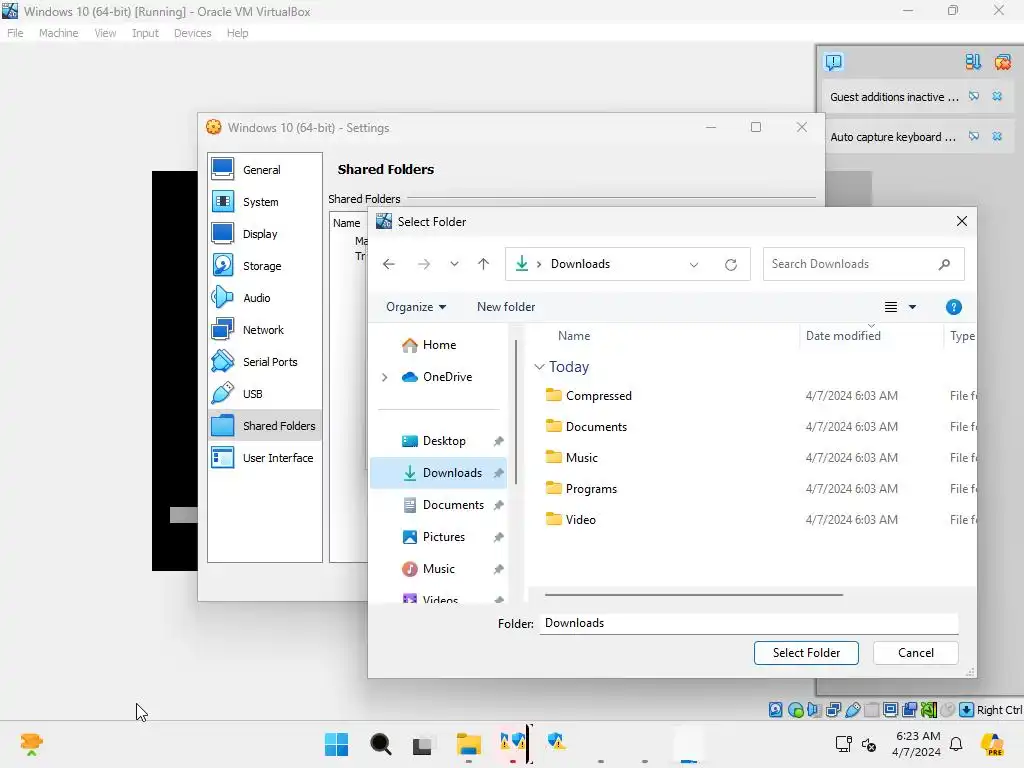Click the Cancel button
Image resolution: width=1024 pixels, height=768 pixels.
pyautogui.click(x=916, y=652)
